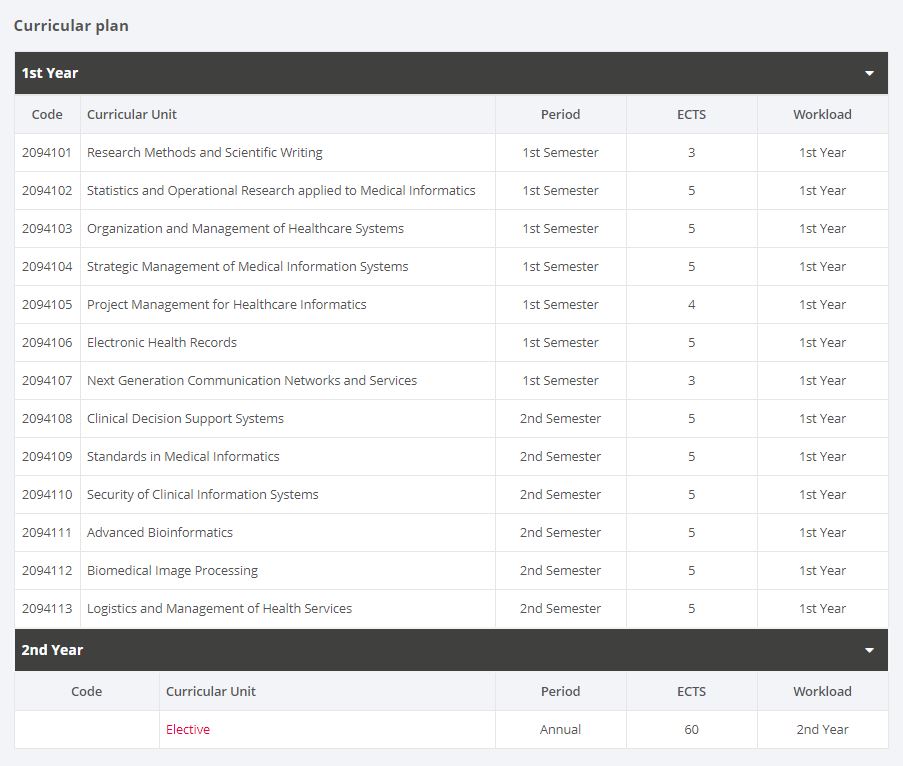Click 1st Semester in Organization and Management row
Image resolution: width=903 pixels, height=766 pixels.
point(560,229)
